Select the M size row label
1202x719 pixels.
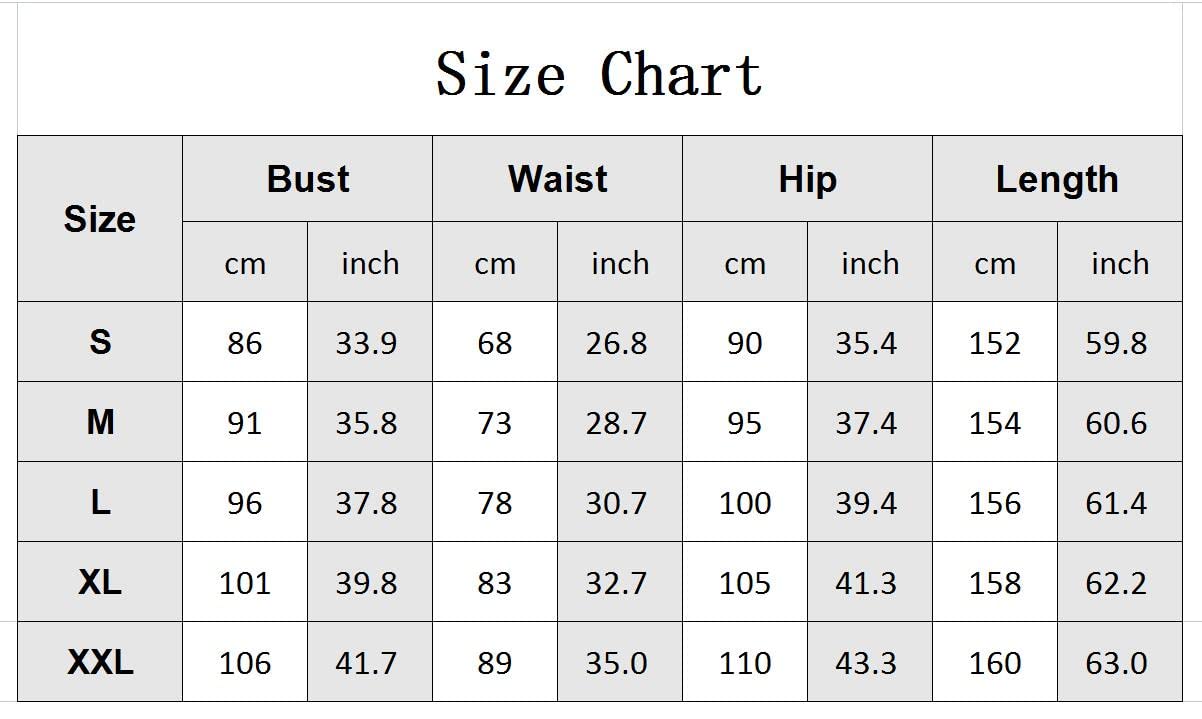100,422
